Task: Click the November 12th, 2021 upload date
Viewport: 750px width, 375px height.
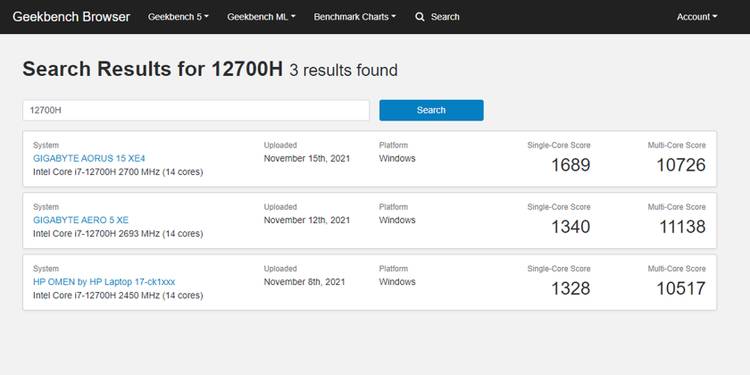Action: 307,220
